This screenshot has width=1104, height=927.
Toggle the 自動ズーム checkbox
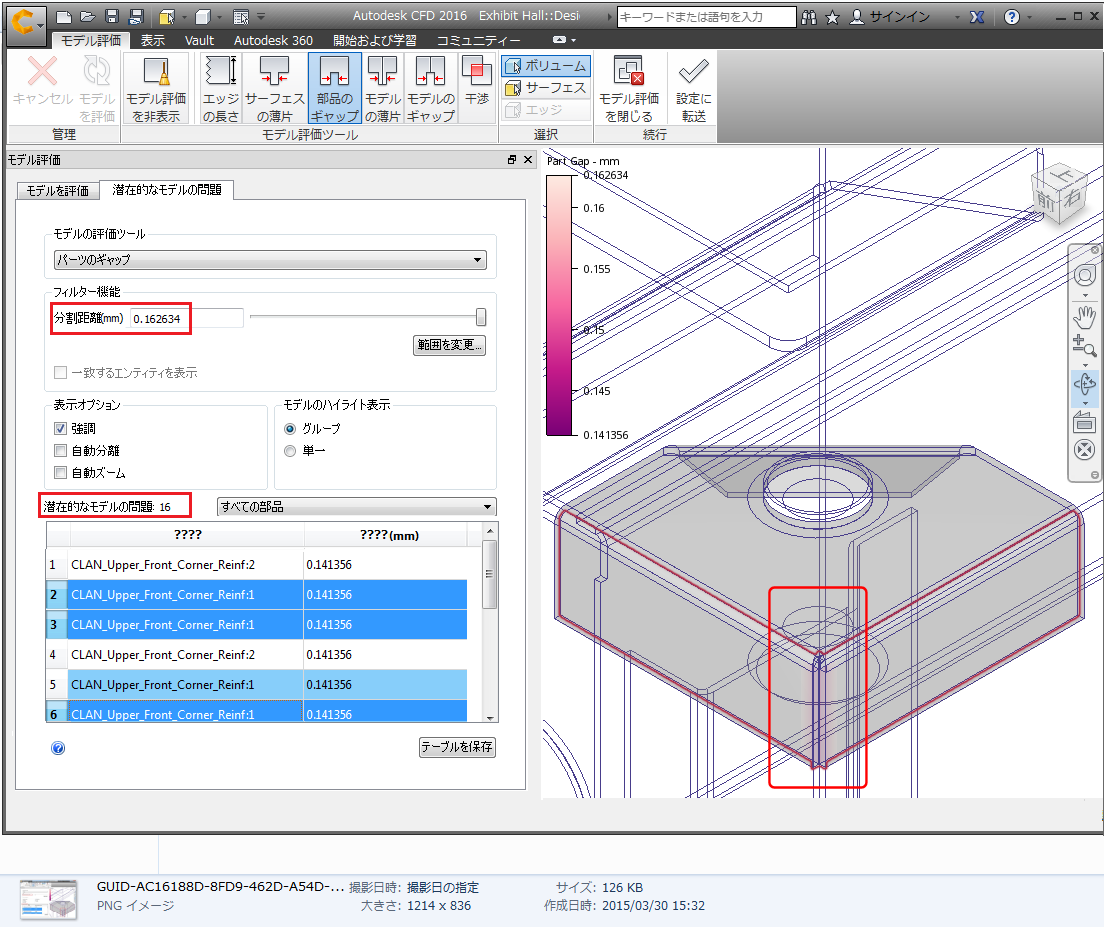[61, 472]
